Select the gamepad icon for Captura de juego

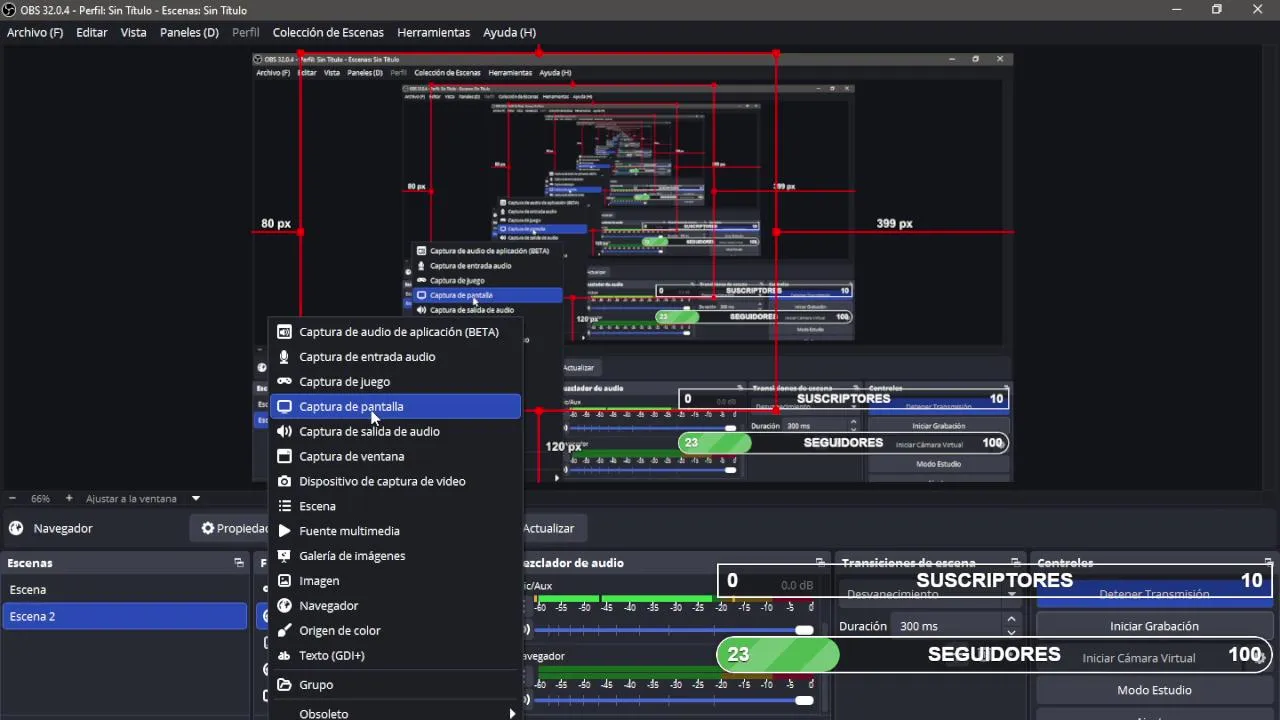(x=284, y=382)
